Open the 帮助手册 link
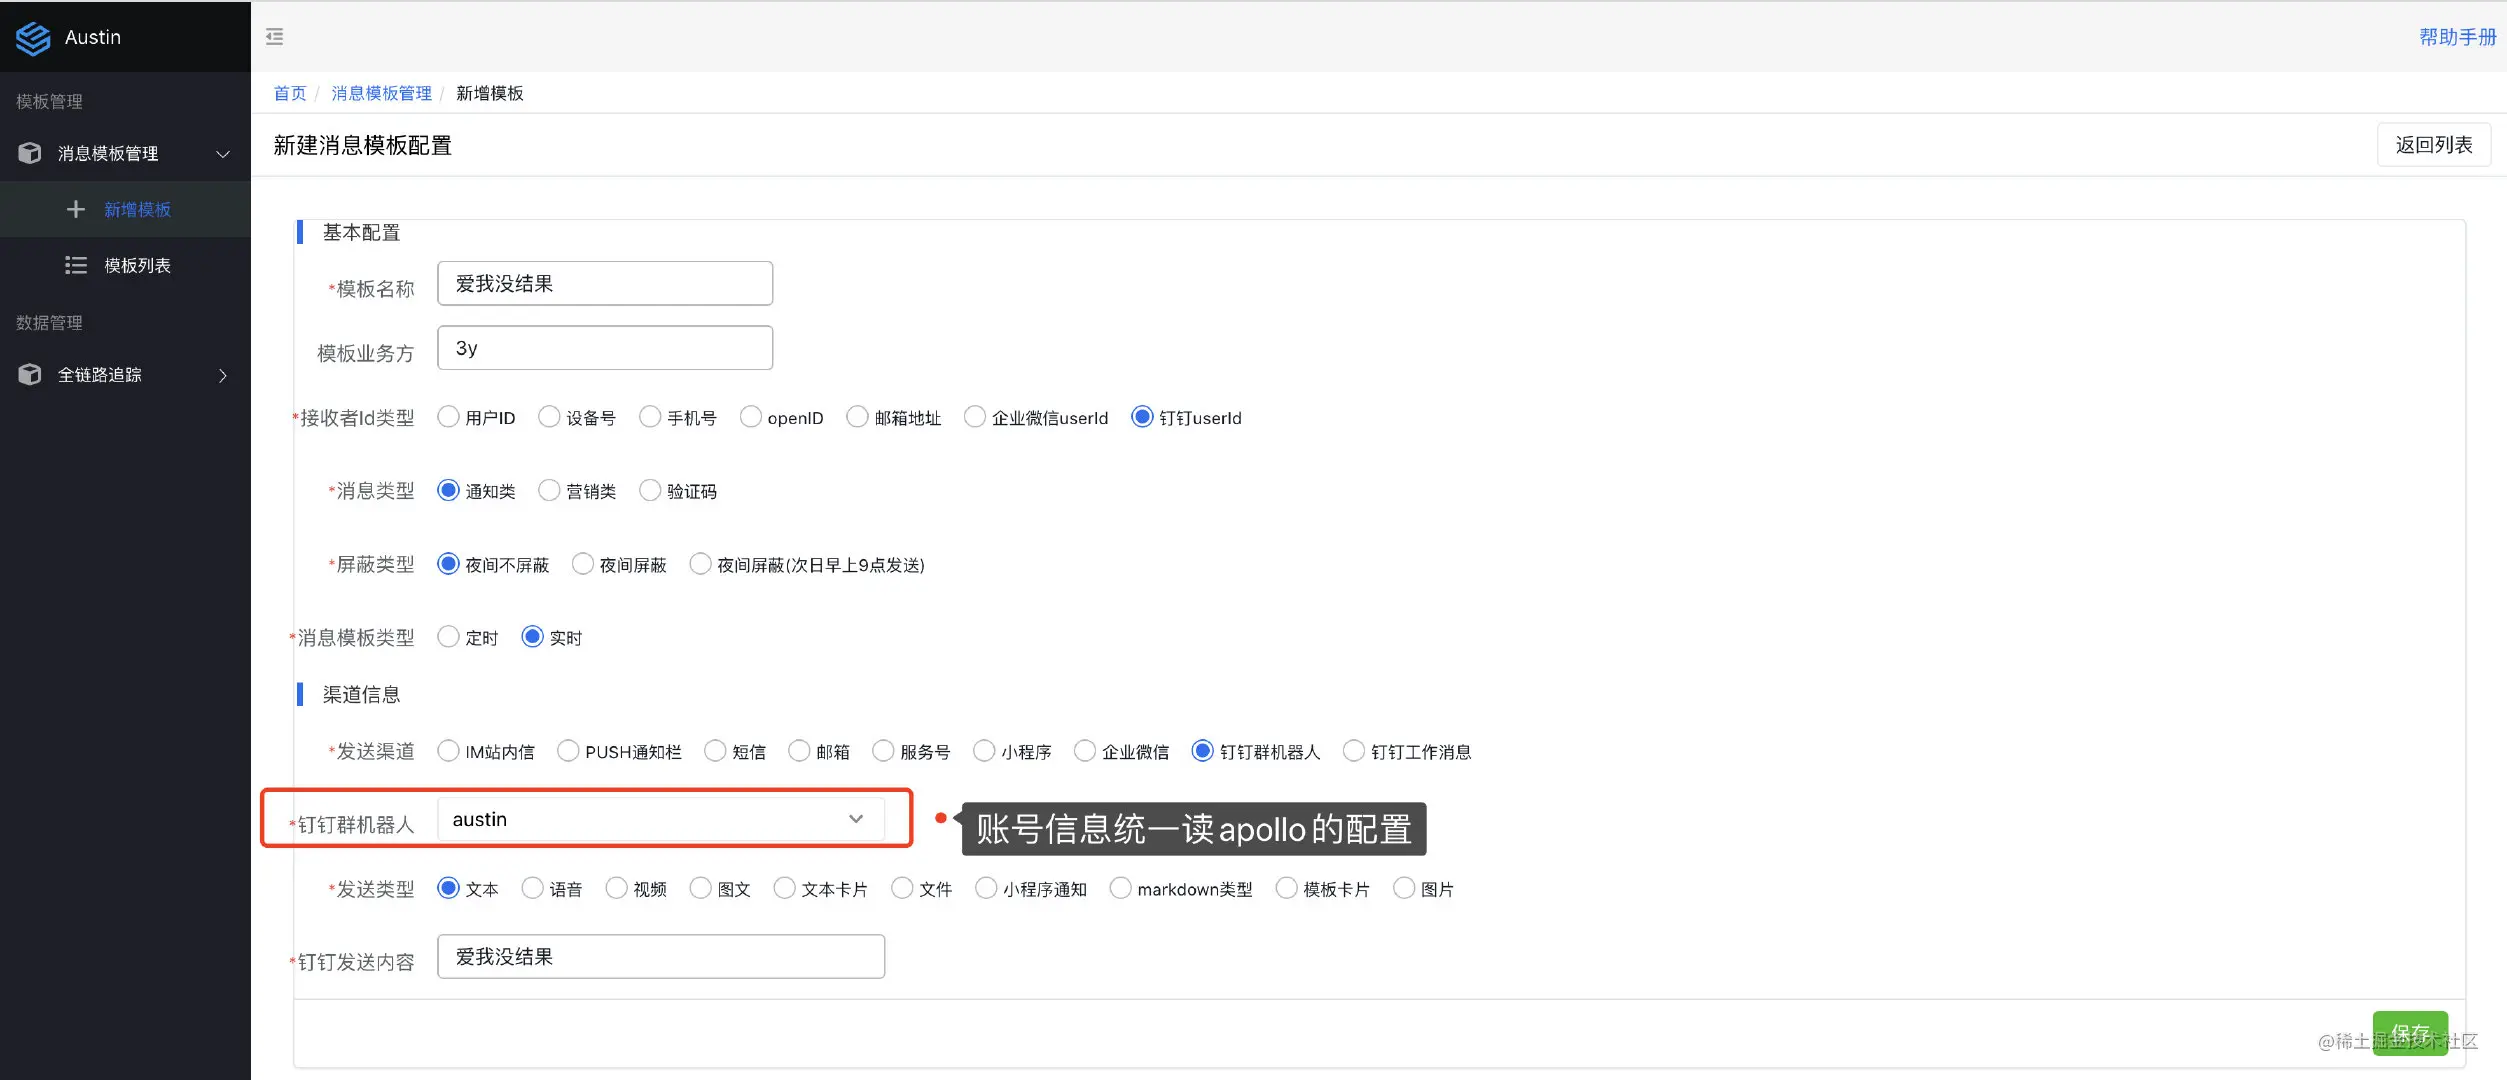The width and height of the screenshot is (2507, 1080). tap(2457, 37)
